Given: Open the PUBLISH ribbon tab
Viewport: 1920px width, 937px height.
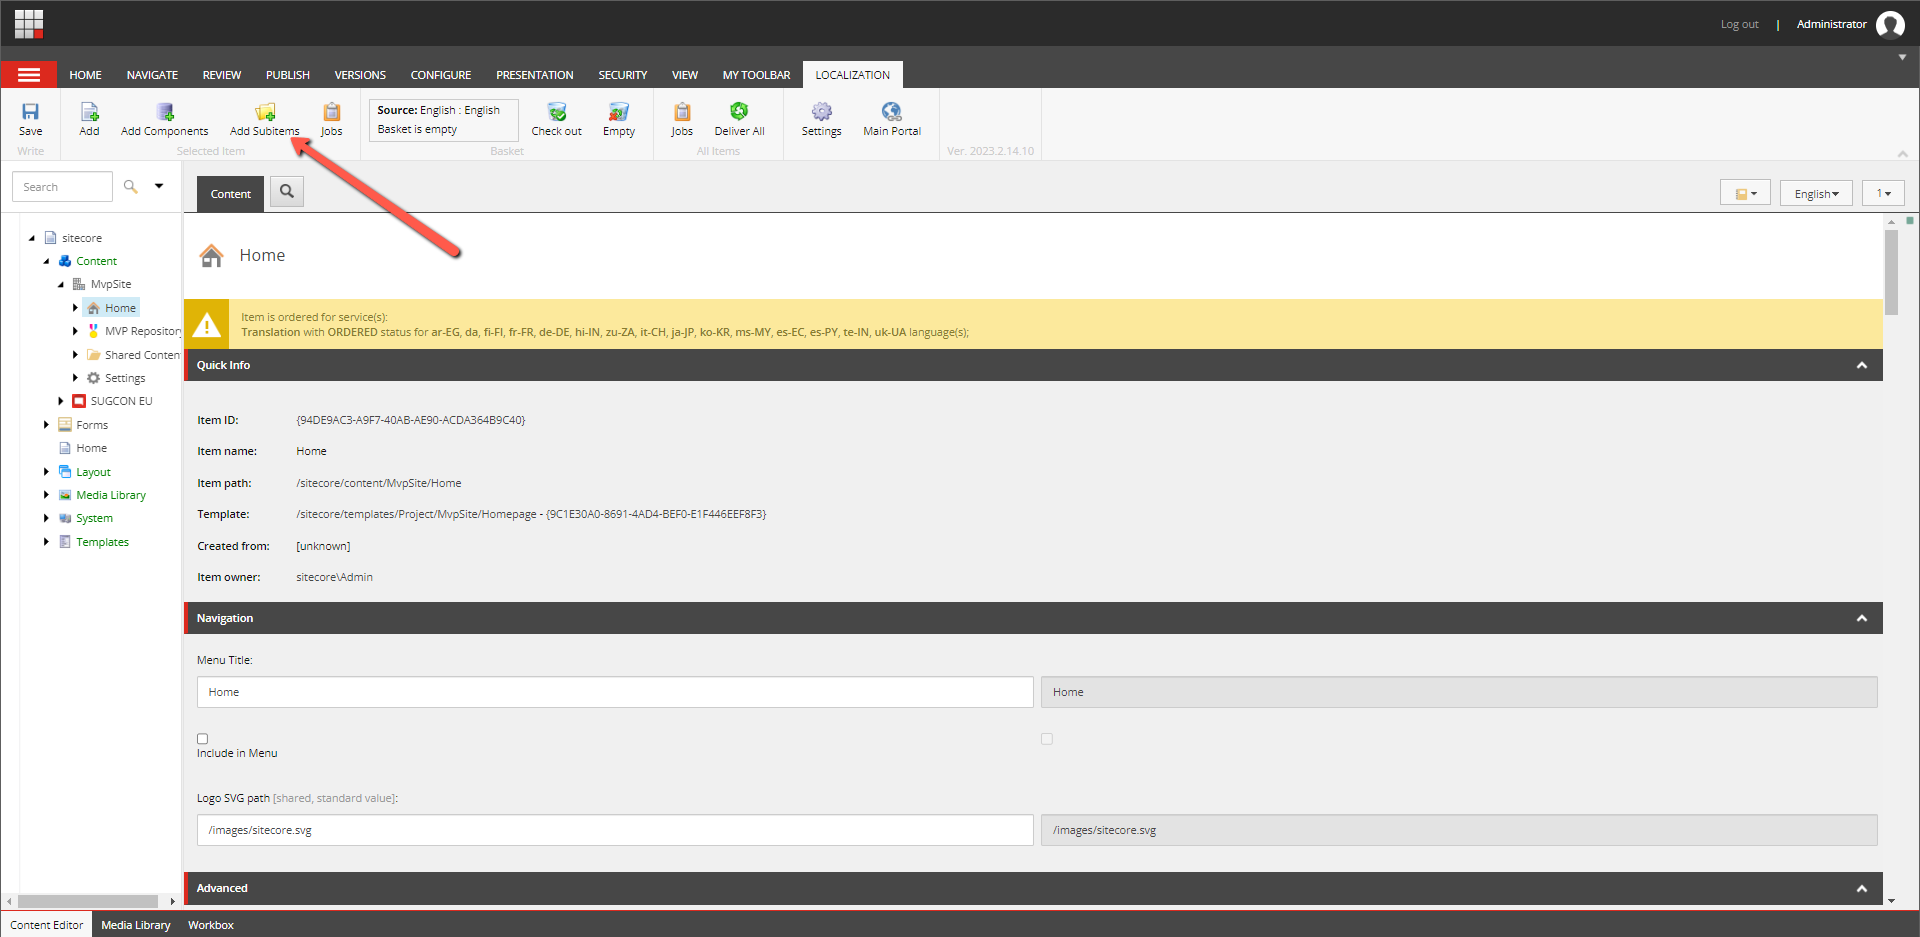Looking at the screenshot, I should [288, 75].
